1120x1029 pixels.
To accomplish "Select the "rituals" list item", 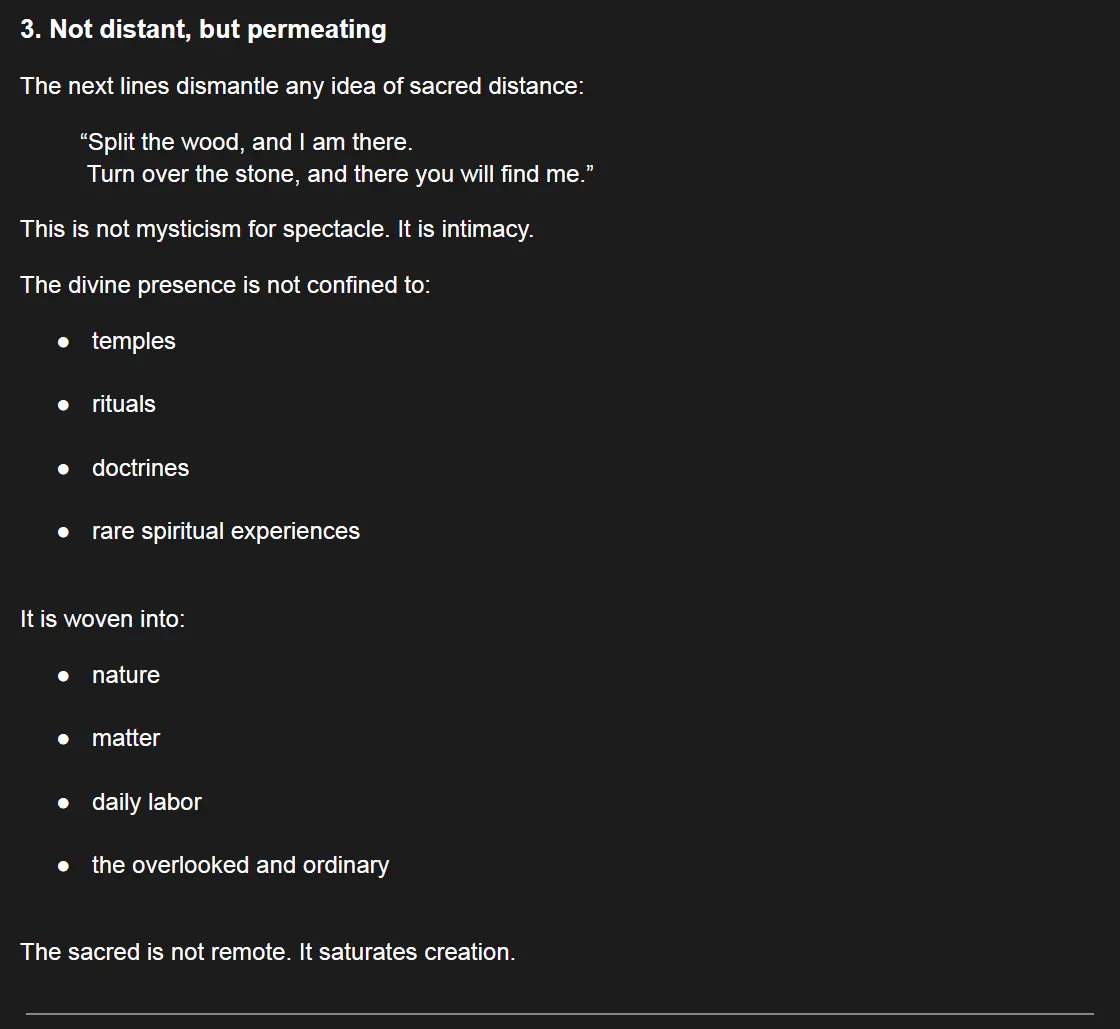I will pos(124,404).
